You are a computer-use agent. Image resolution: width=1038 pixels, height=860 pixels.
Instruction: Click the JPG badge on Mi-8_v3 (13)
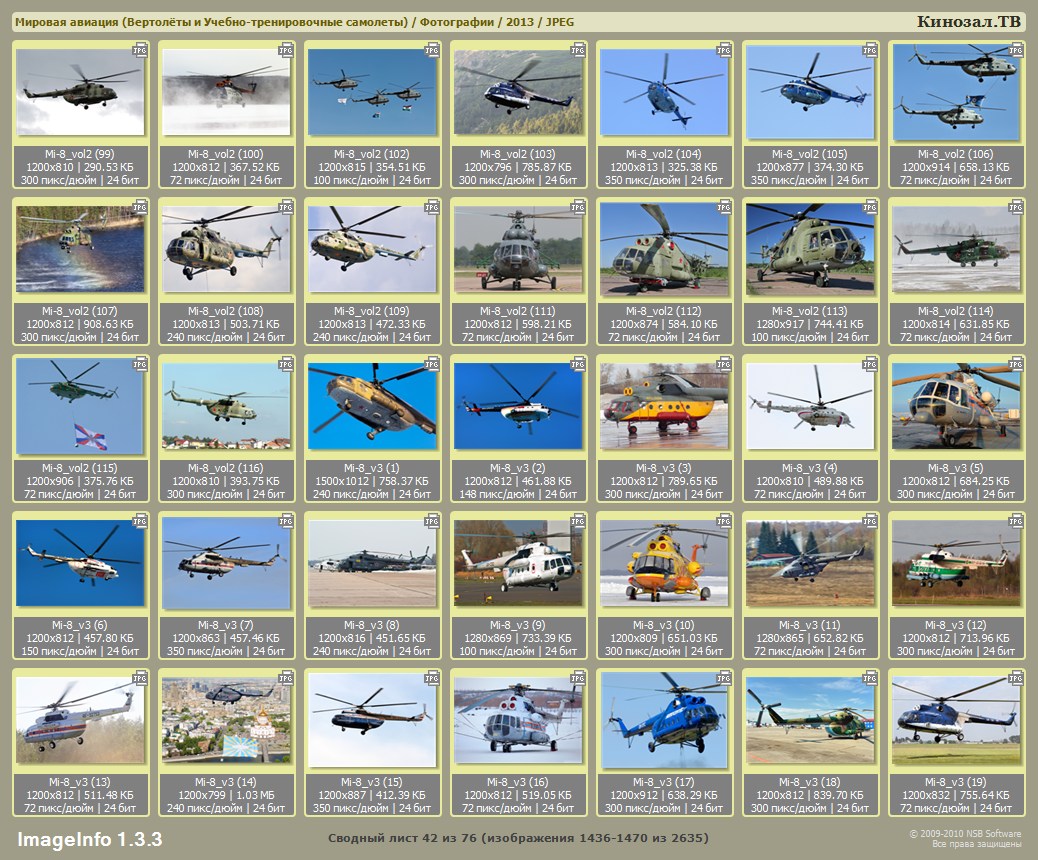[140, 678]
